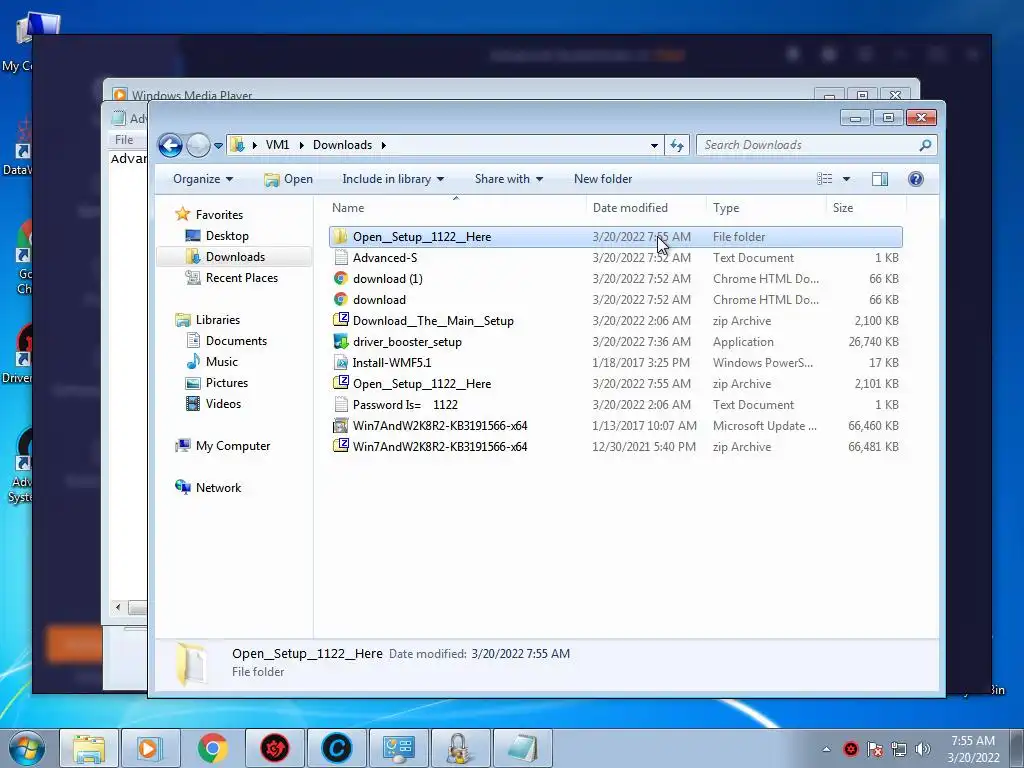The height and width of the screenshot is (768, 1024).
Task: Click the Explorer forward arrow button
Action: click(x=198, y=145)
